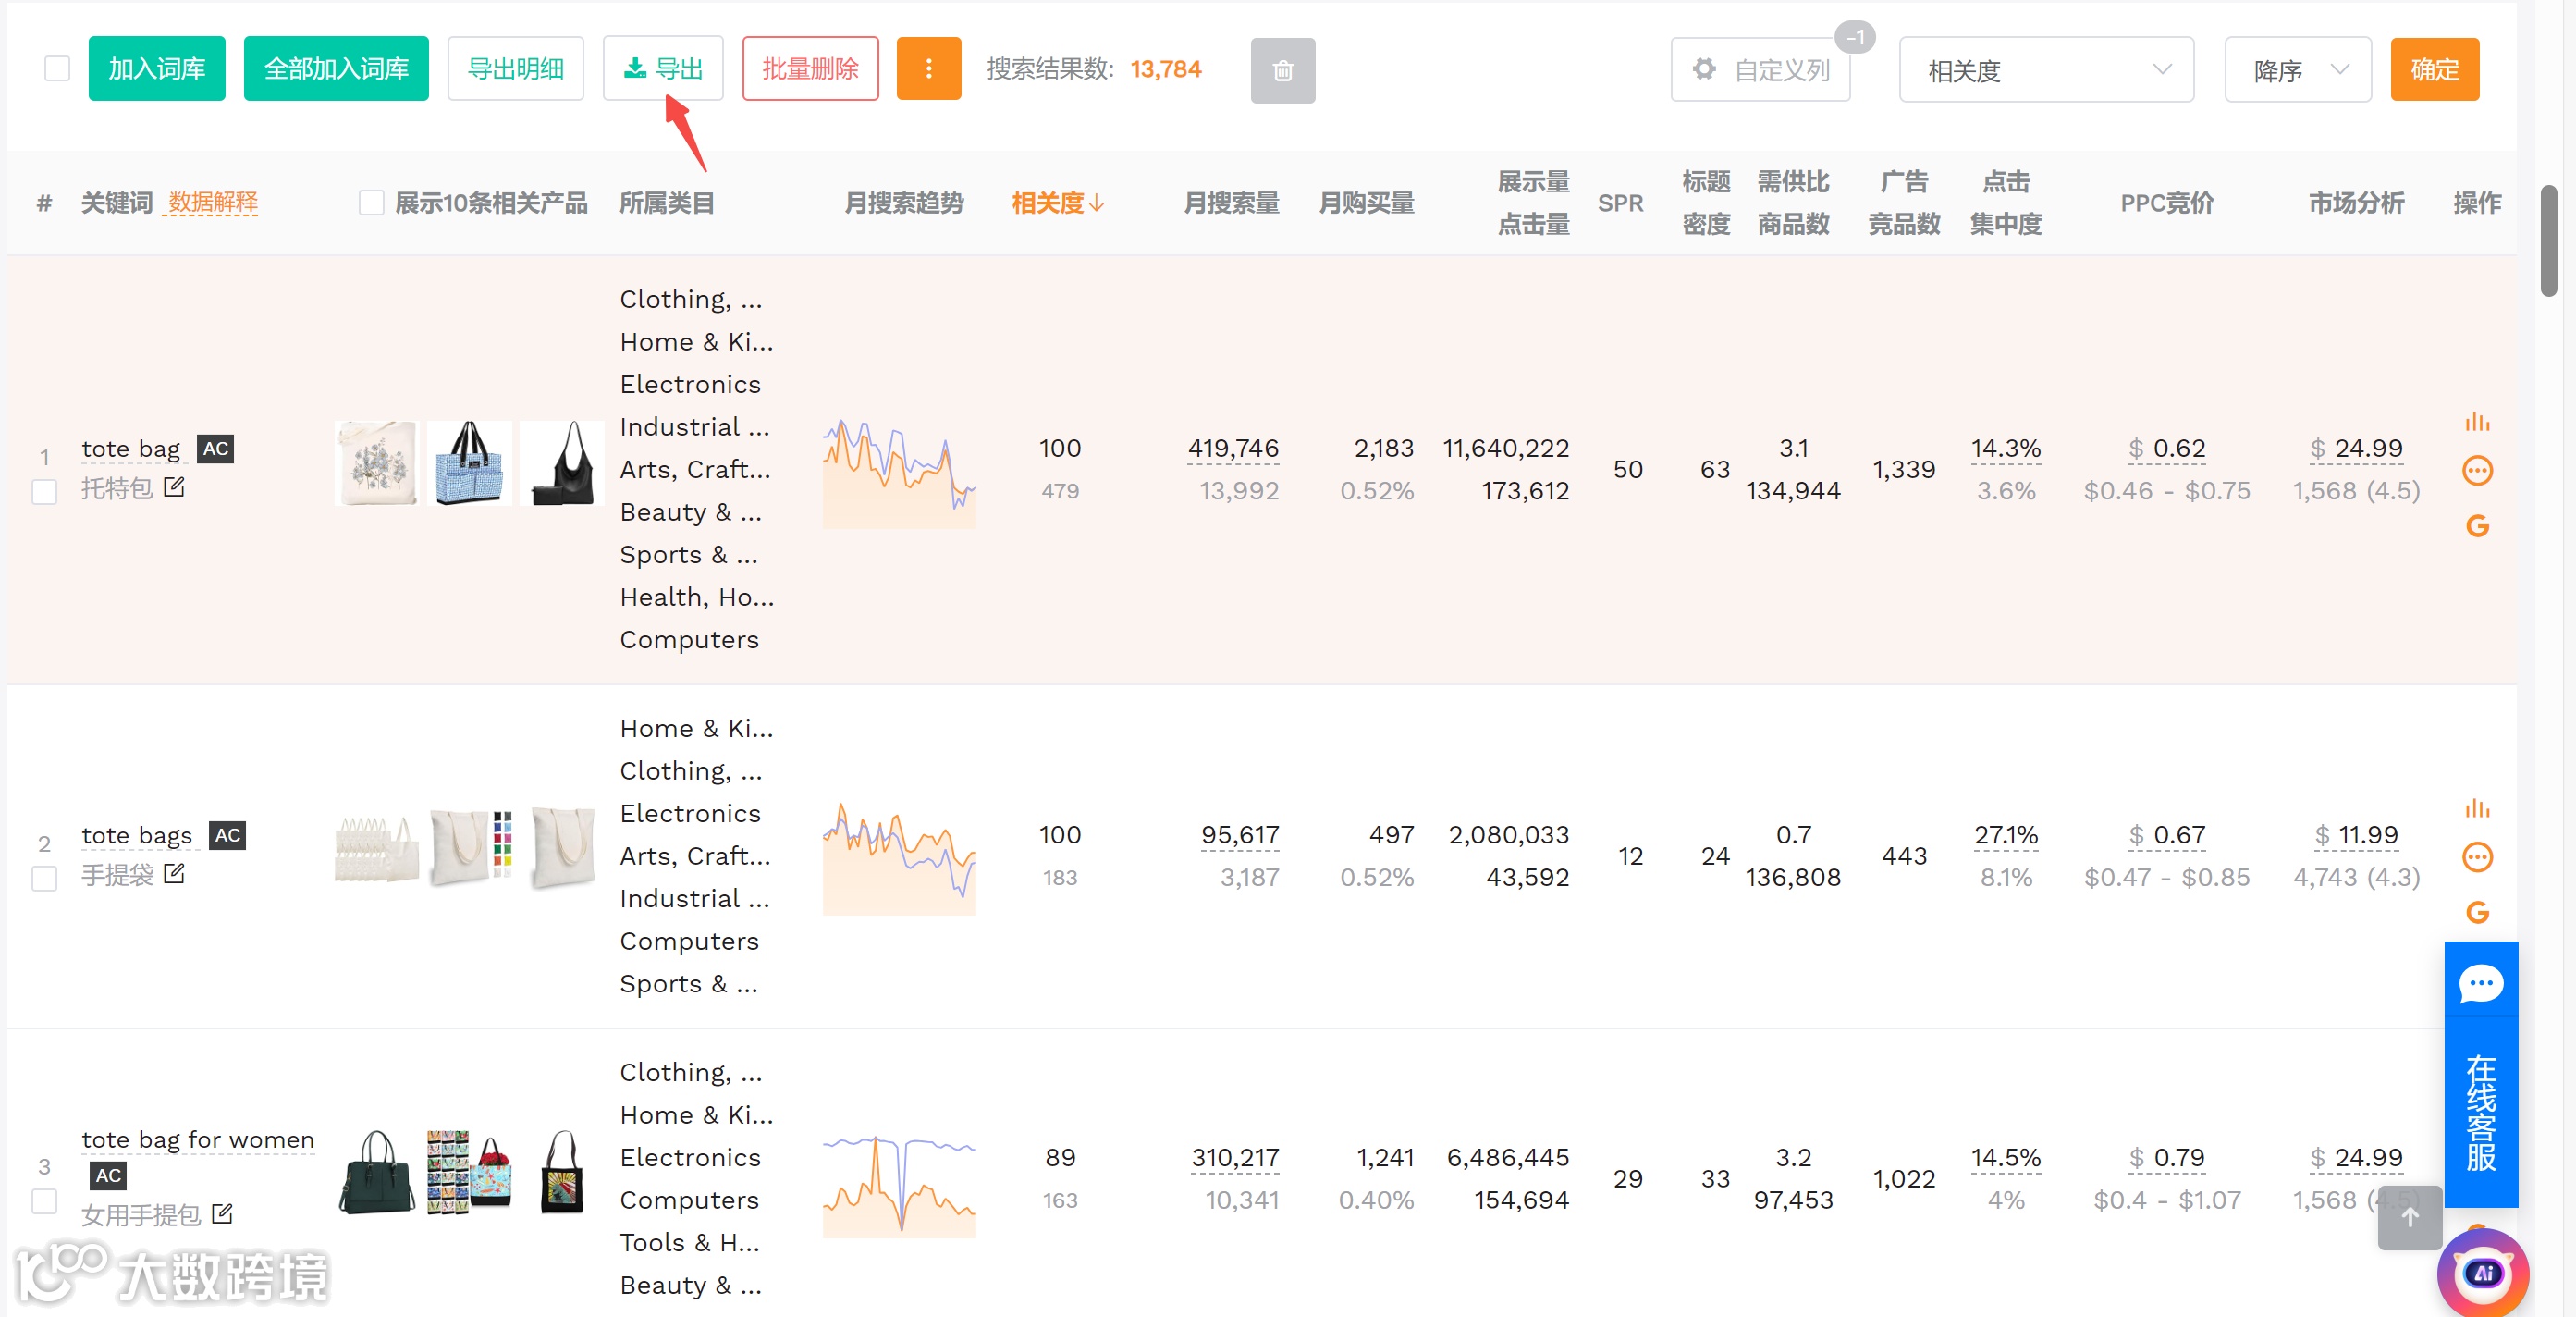Click the orange three-dot more button
The width and height of the screenshot is (2576, 1317).
(x=928, y=69)
